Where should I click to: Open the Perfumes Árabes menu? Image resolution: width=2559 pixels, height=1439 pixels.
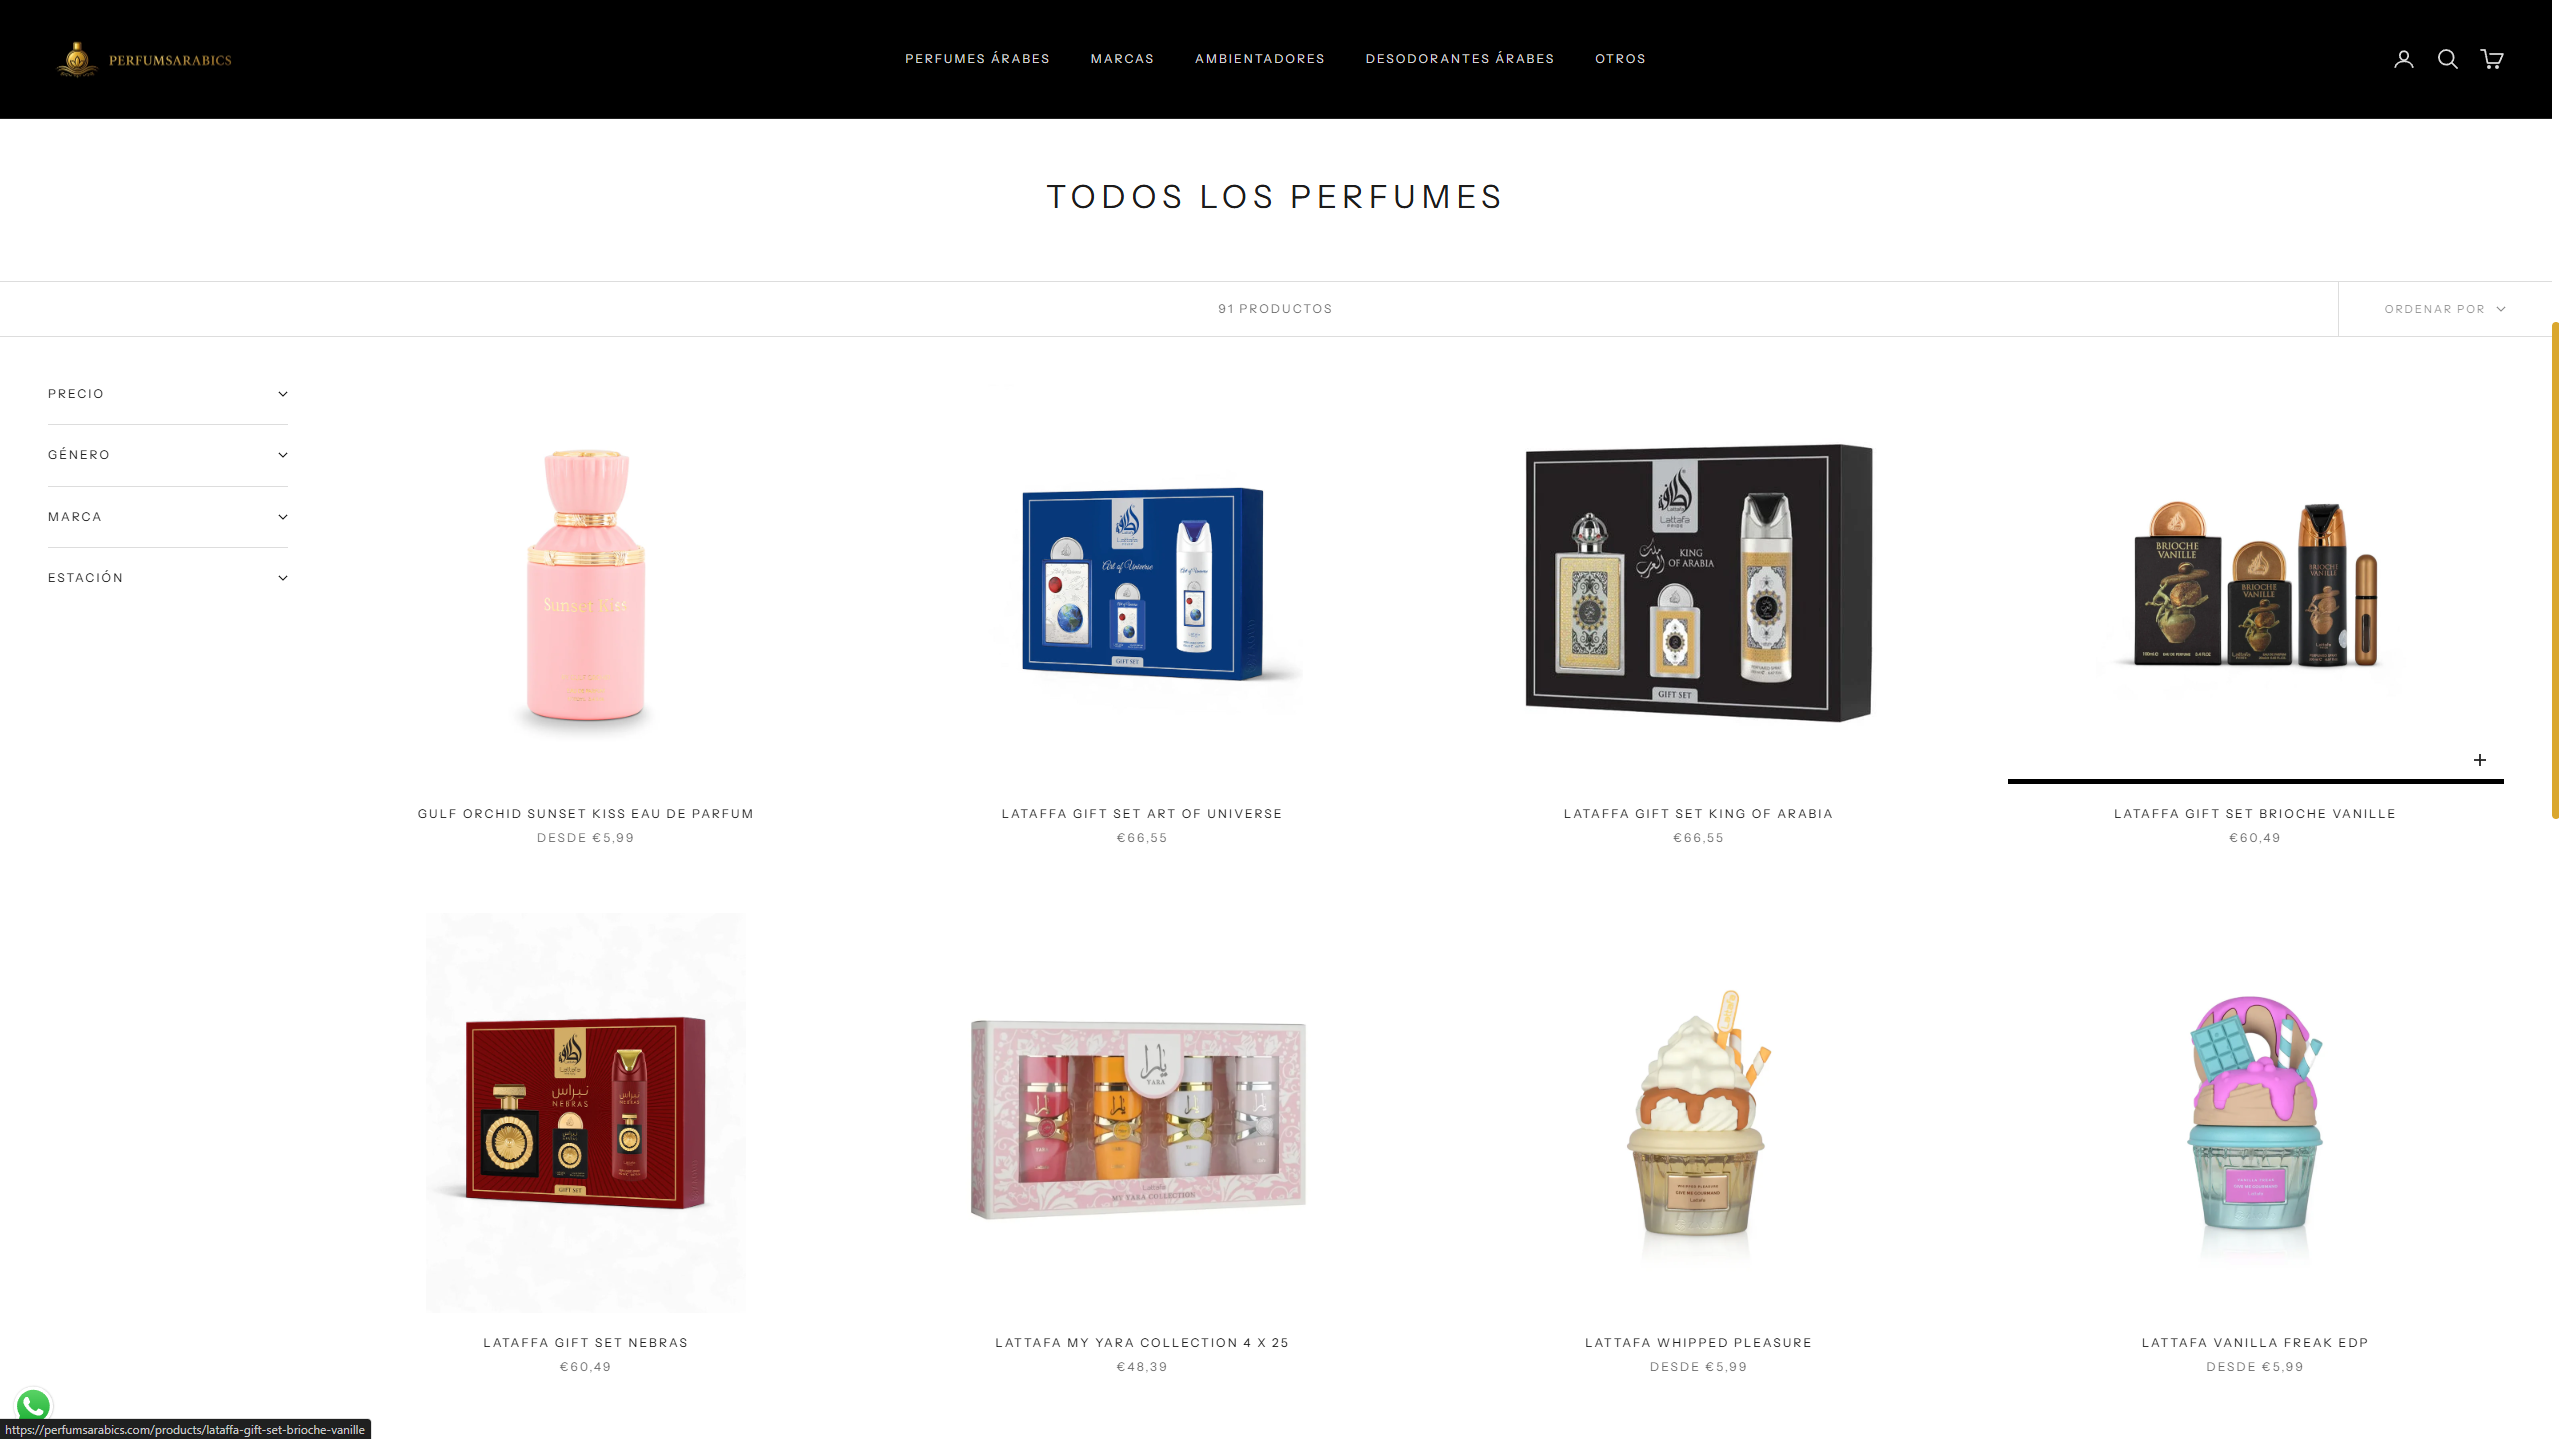pyautogui.click(x=977, y=59)
